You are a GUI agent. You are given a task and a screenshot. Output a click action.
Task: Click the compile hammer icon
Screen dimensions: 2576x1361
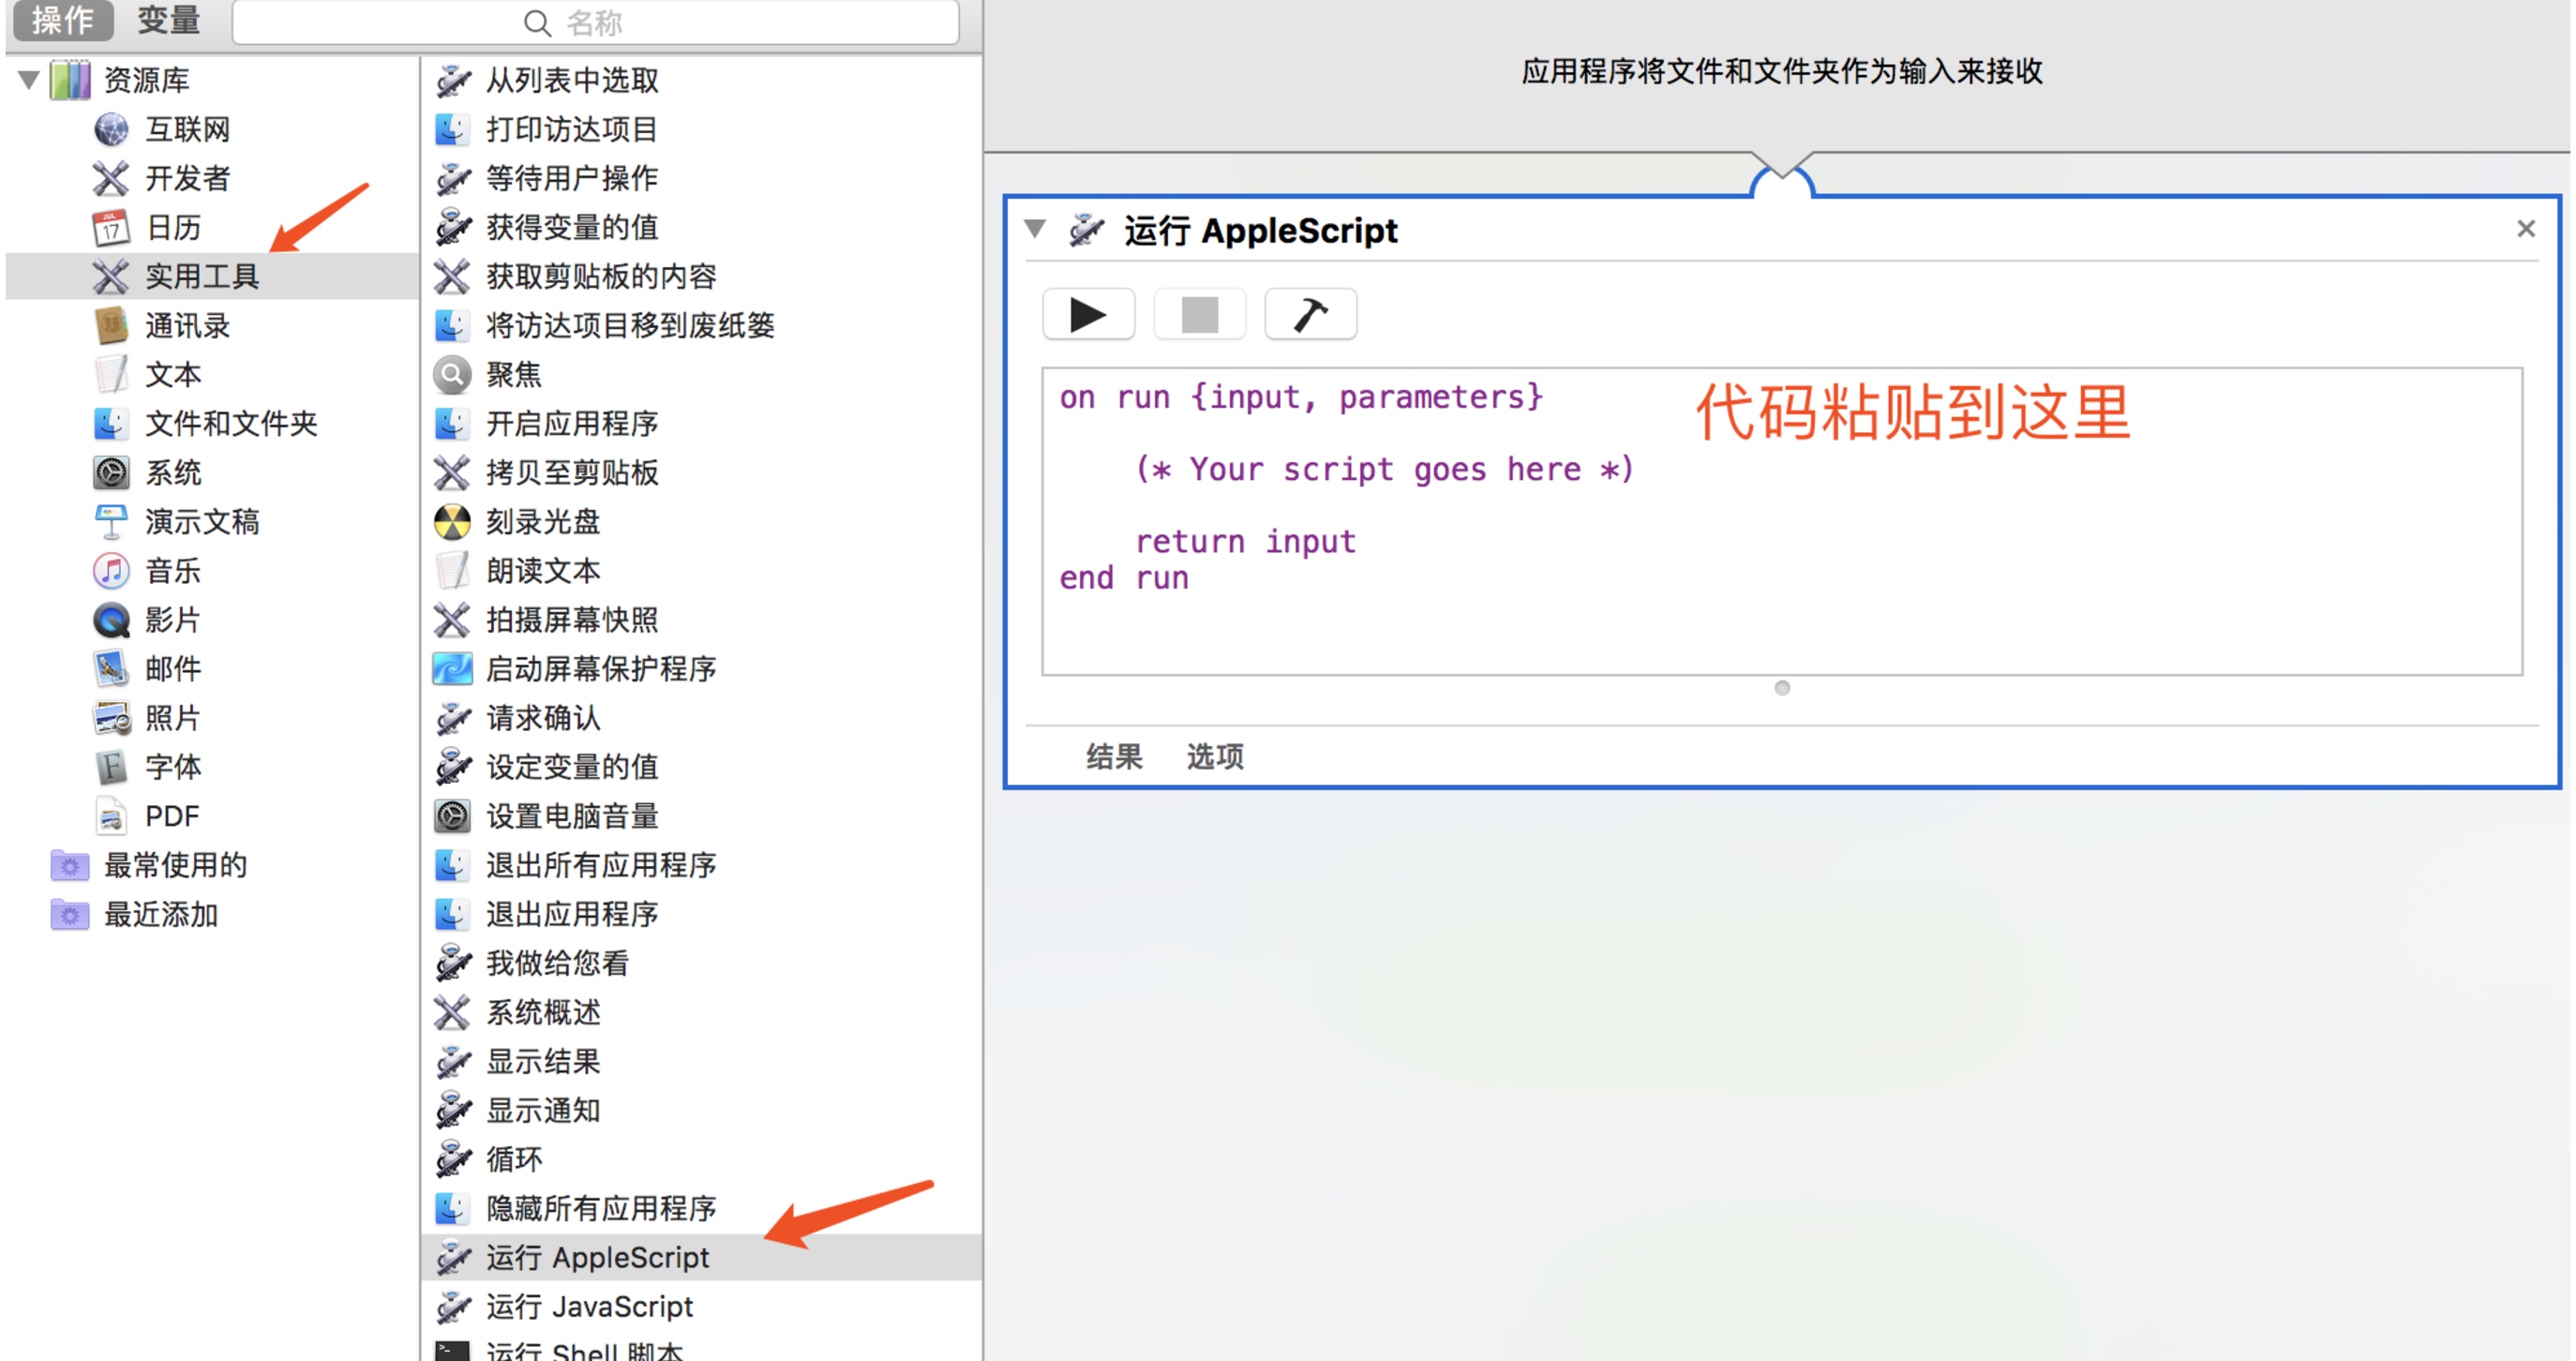(1310, 316)
